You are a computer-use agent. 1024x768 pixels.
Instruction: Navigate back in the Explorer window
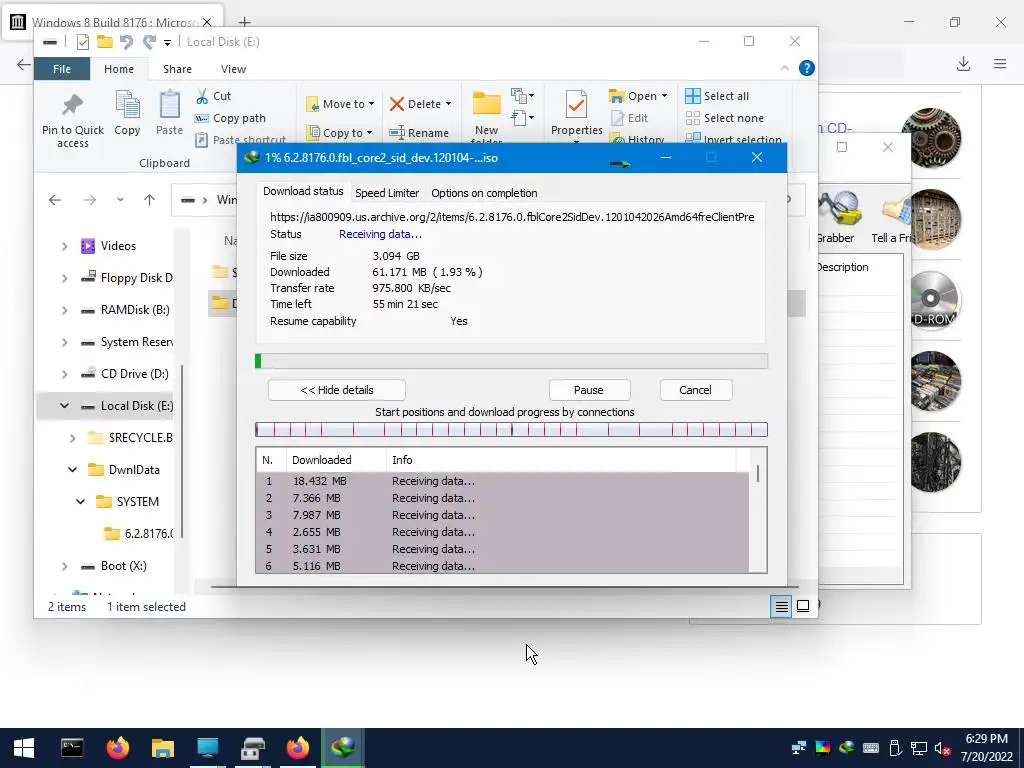click(x=55, y=200)
